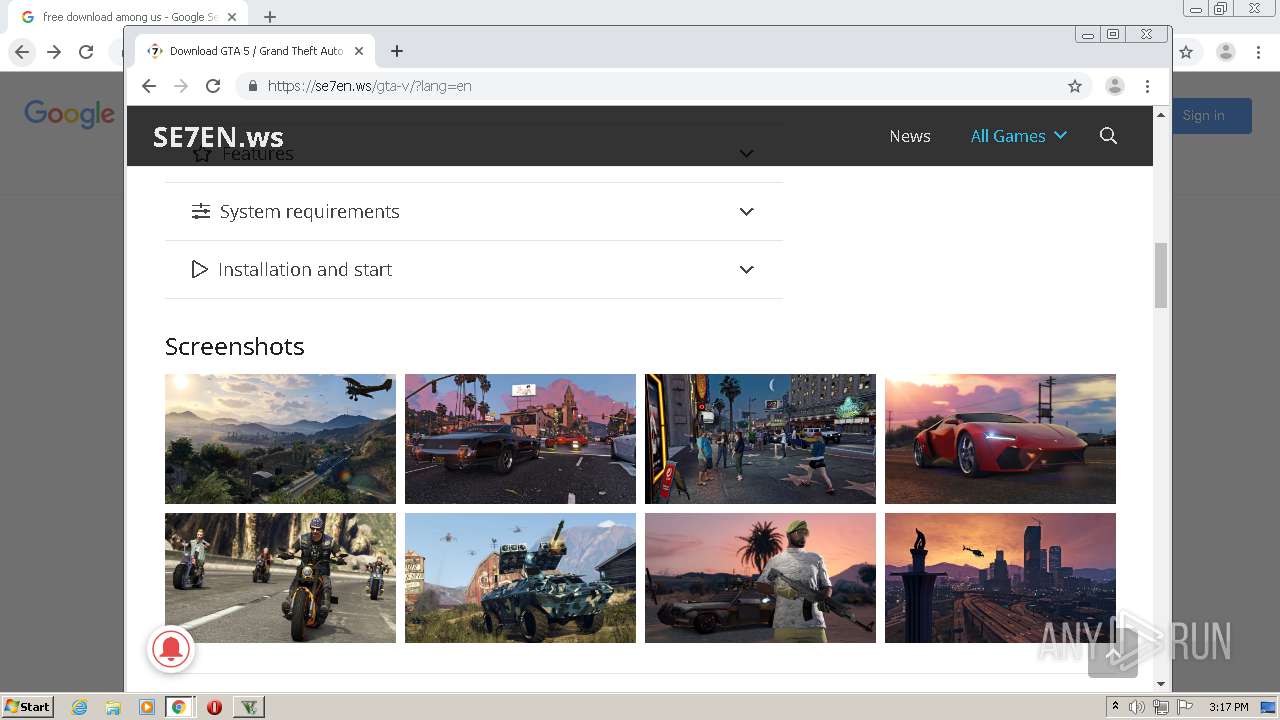The width and height of the screenshot is (1280, 720).
Task: Click the scroll-to-top arrow button
Action: (x=1113, y=654)
